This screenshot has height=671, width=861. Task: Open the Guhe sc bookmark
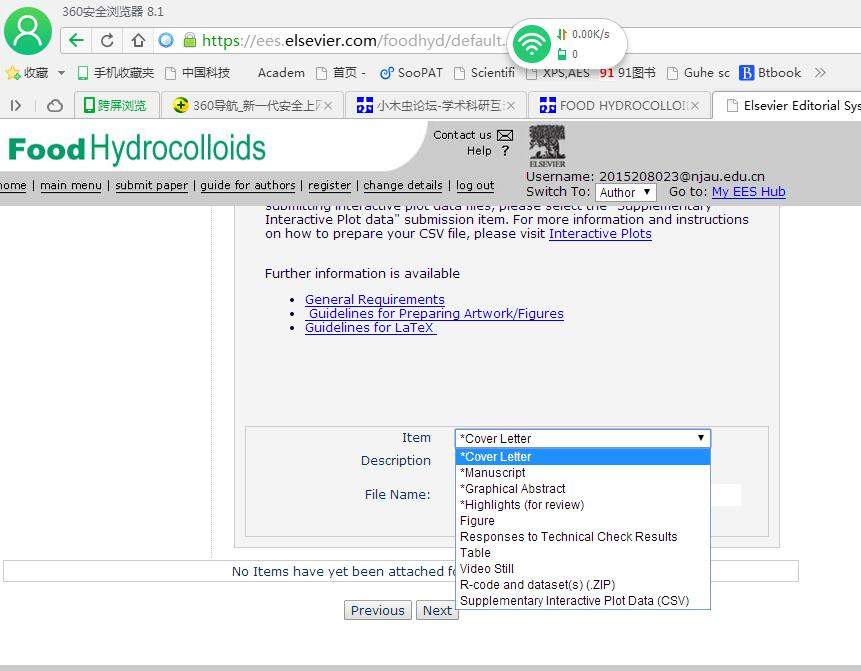pyautogui.click(x=698, y=72)
